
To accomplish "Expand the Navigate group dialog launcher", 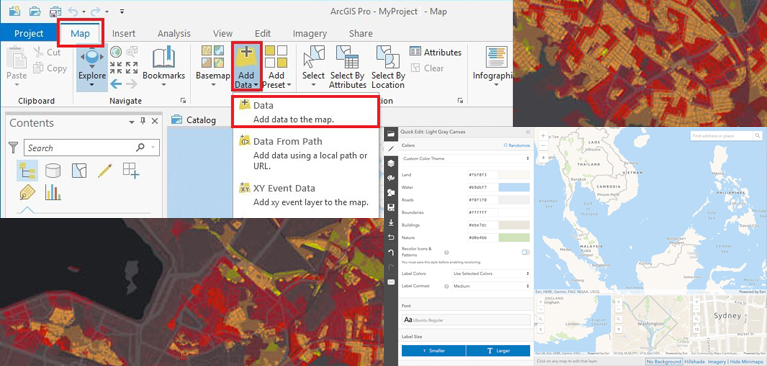I will click(183, 100).
